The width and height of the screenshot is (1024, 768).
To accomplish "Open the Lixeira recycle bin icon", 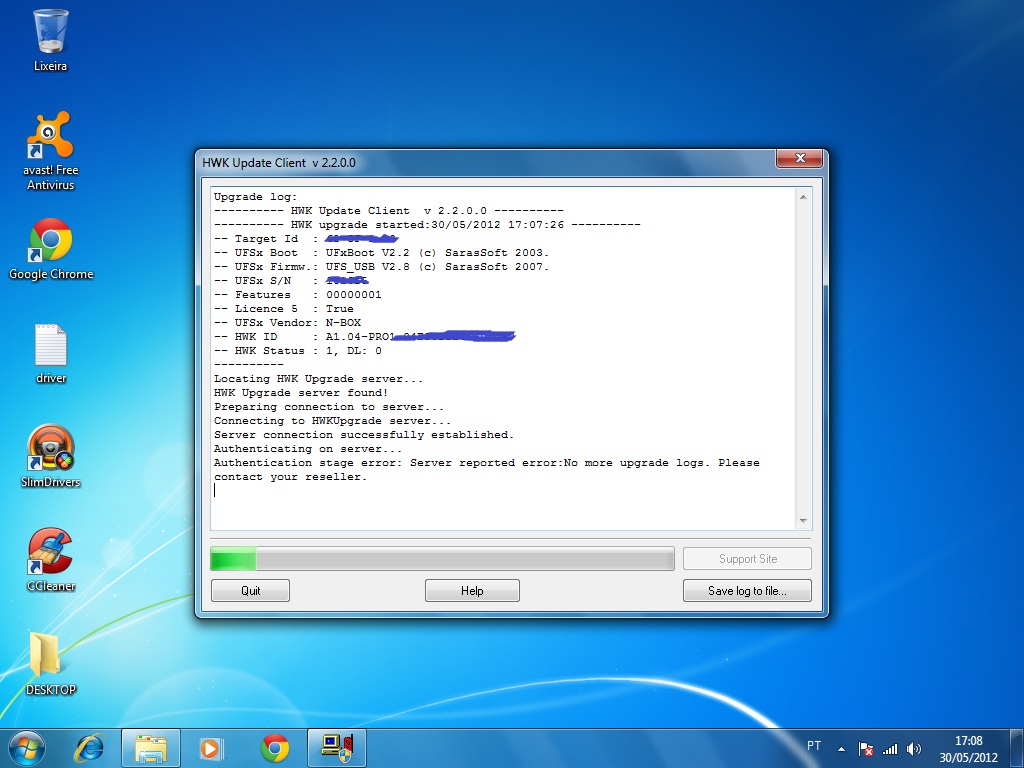I will point(50,39).
